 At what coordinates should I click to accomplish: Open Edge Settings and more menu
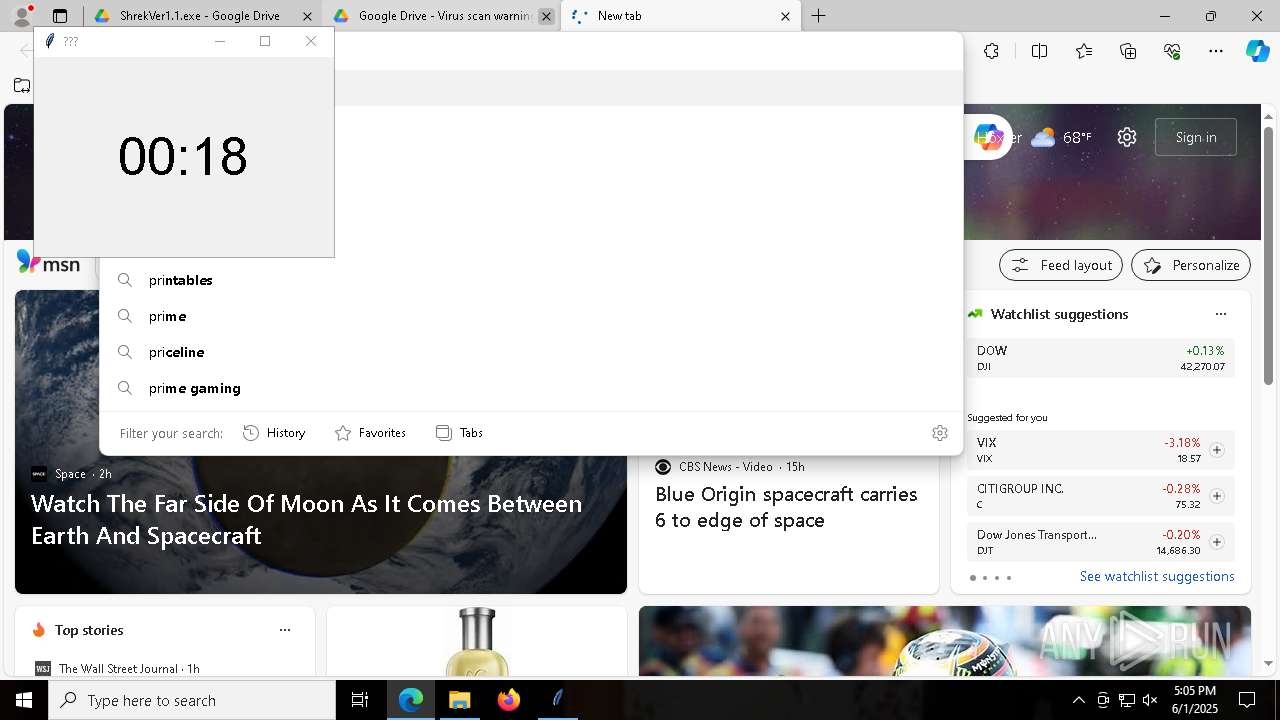[x=1216, y=51]
